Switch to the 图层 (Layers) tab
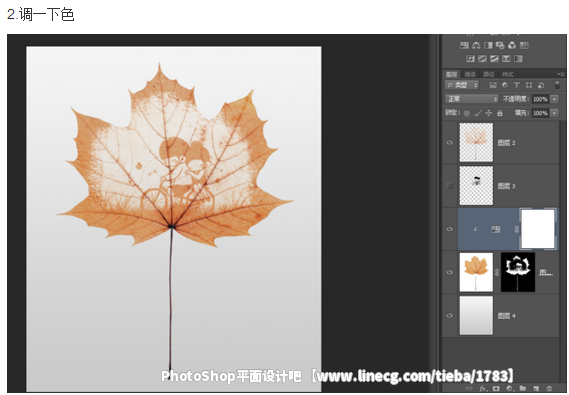The width and height of the screenshot is (569, 395). point(452,74)
